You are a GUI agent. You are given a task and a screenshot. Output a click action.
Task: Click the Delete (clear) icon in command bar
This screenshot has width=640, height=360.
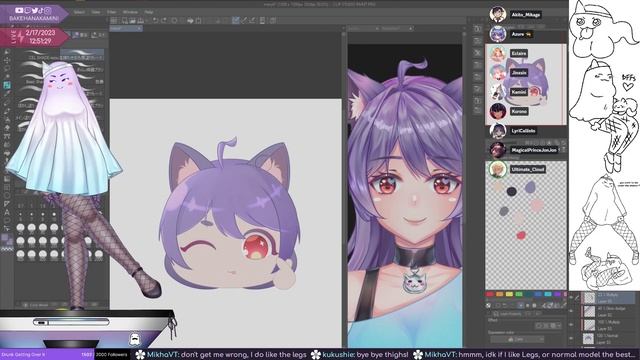[x=174, y=20]
